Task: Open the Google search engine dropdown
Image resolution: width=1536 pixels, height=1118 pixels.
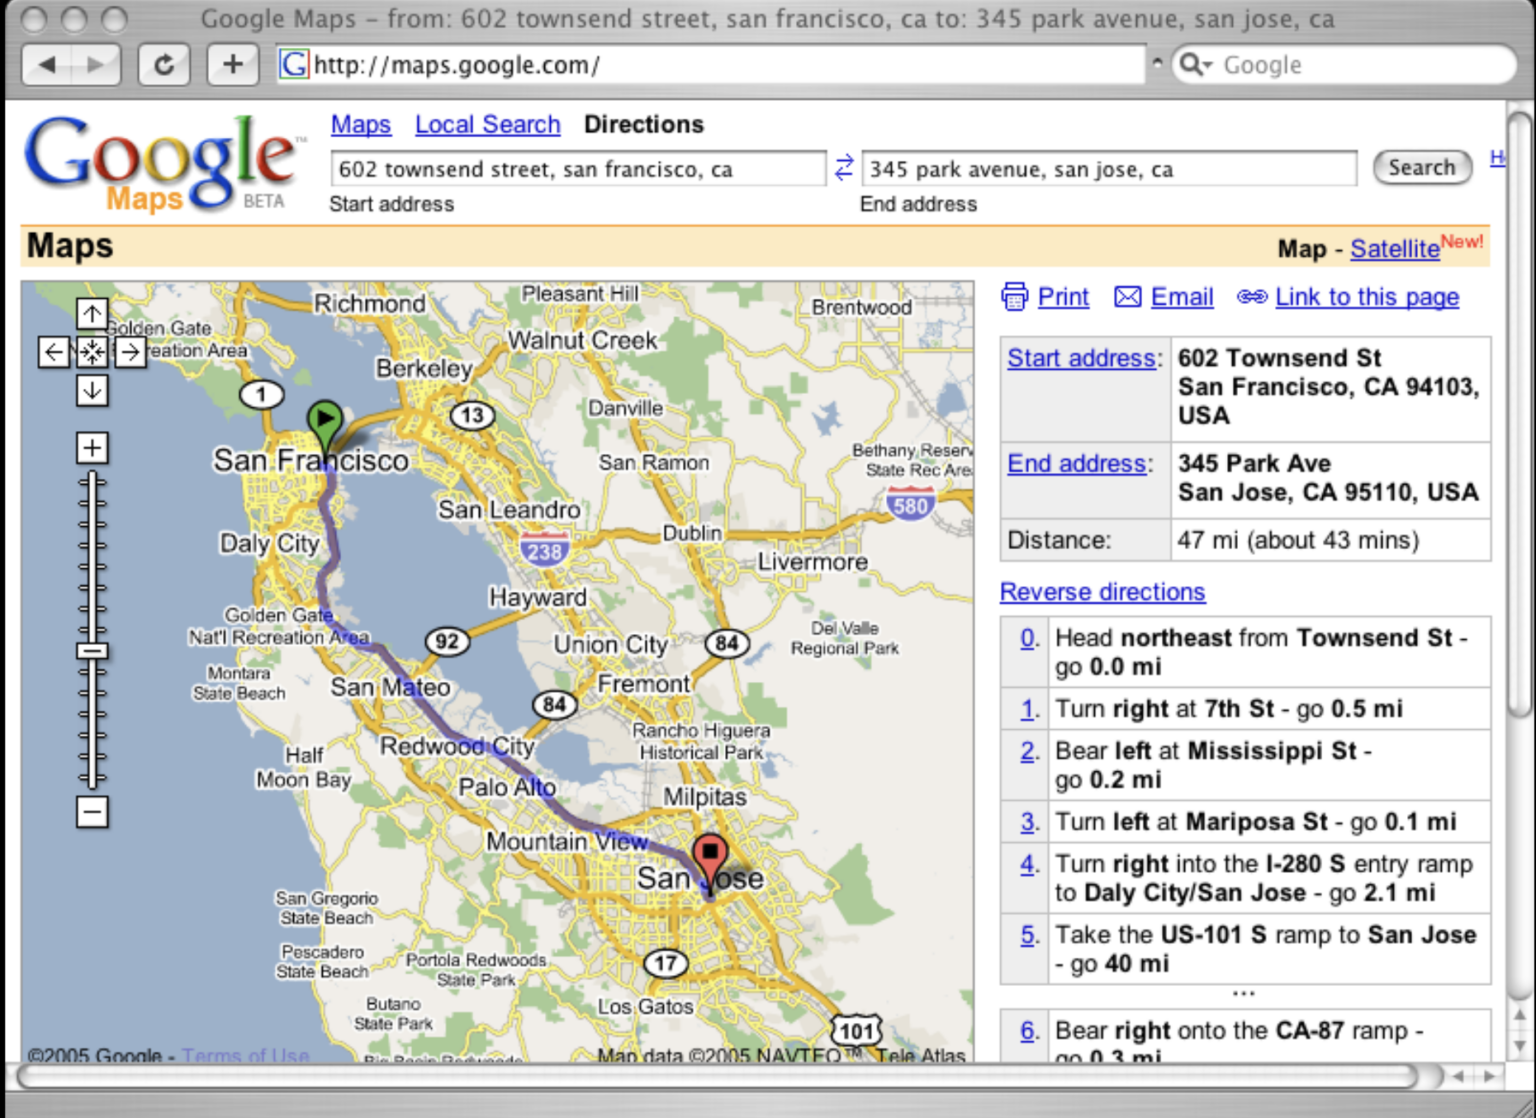Action: coord(1196,64)
